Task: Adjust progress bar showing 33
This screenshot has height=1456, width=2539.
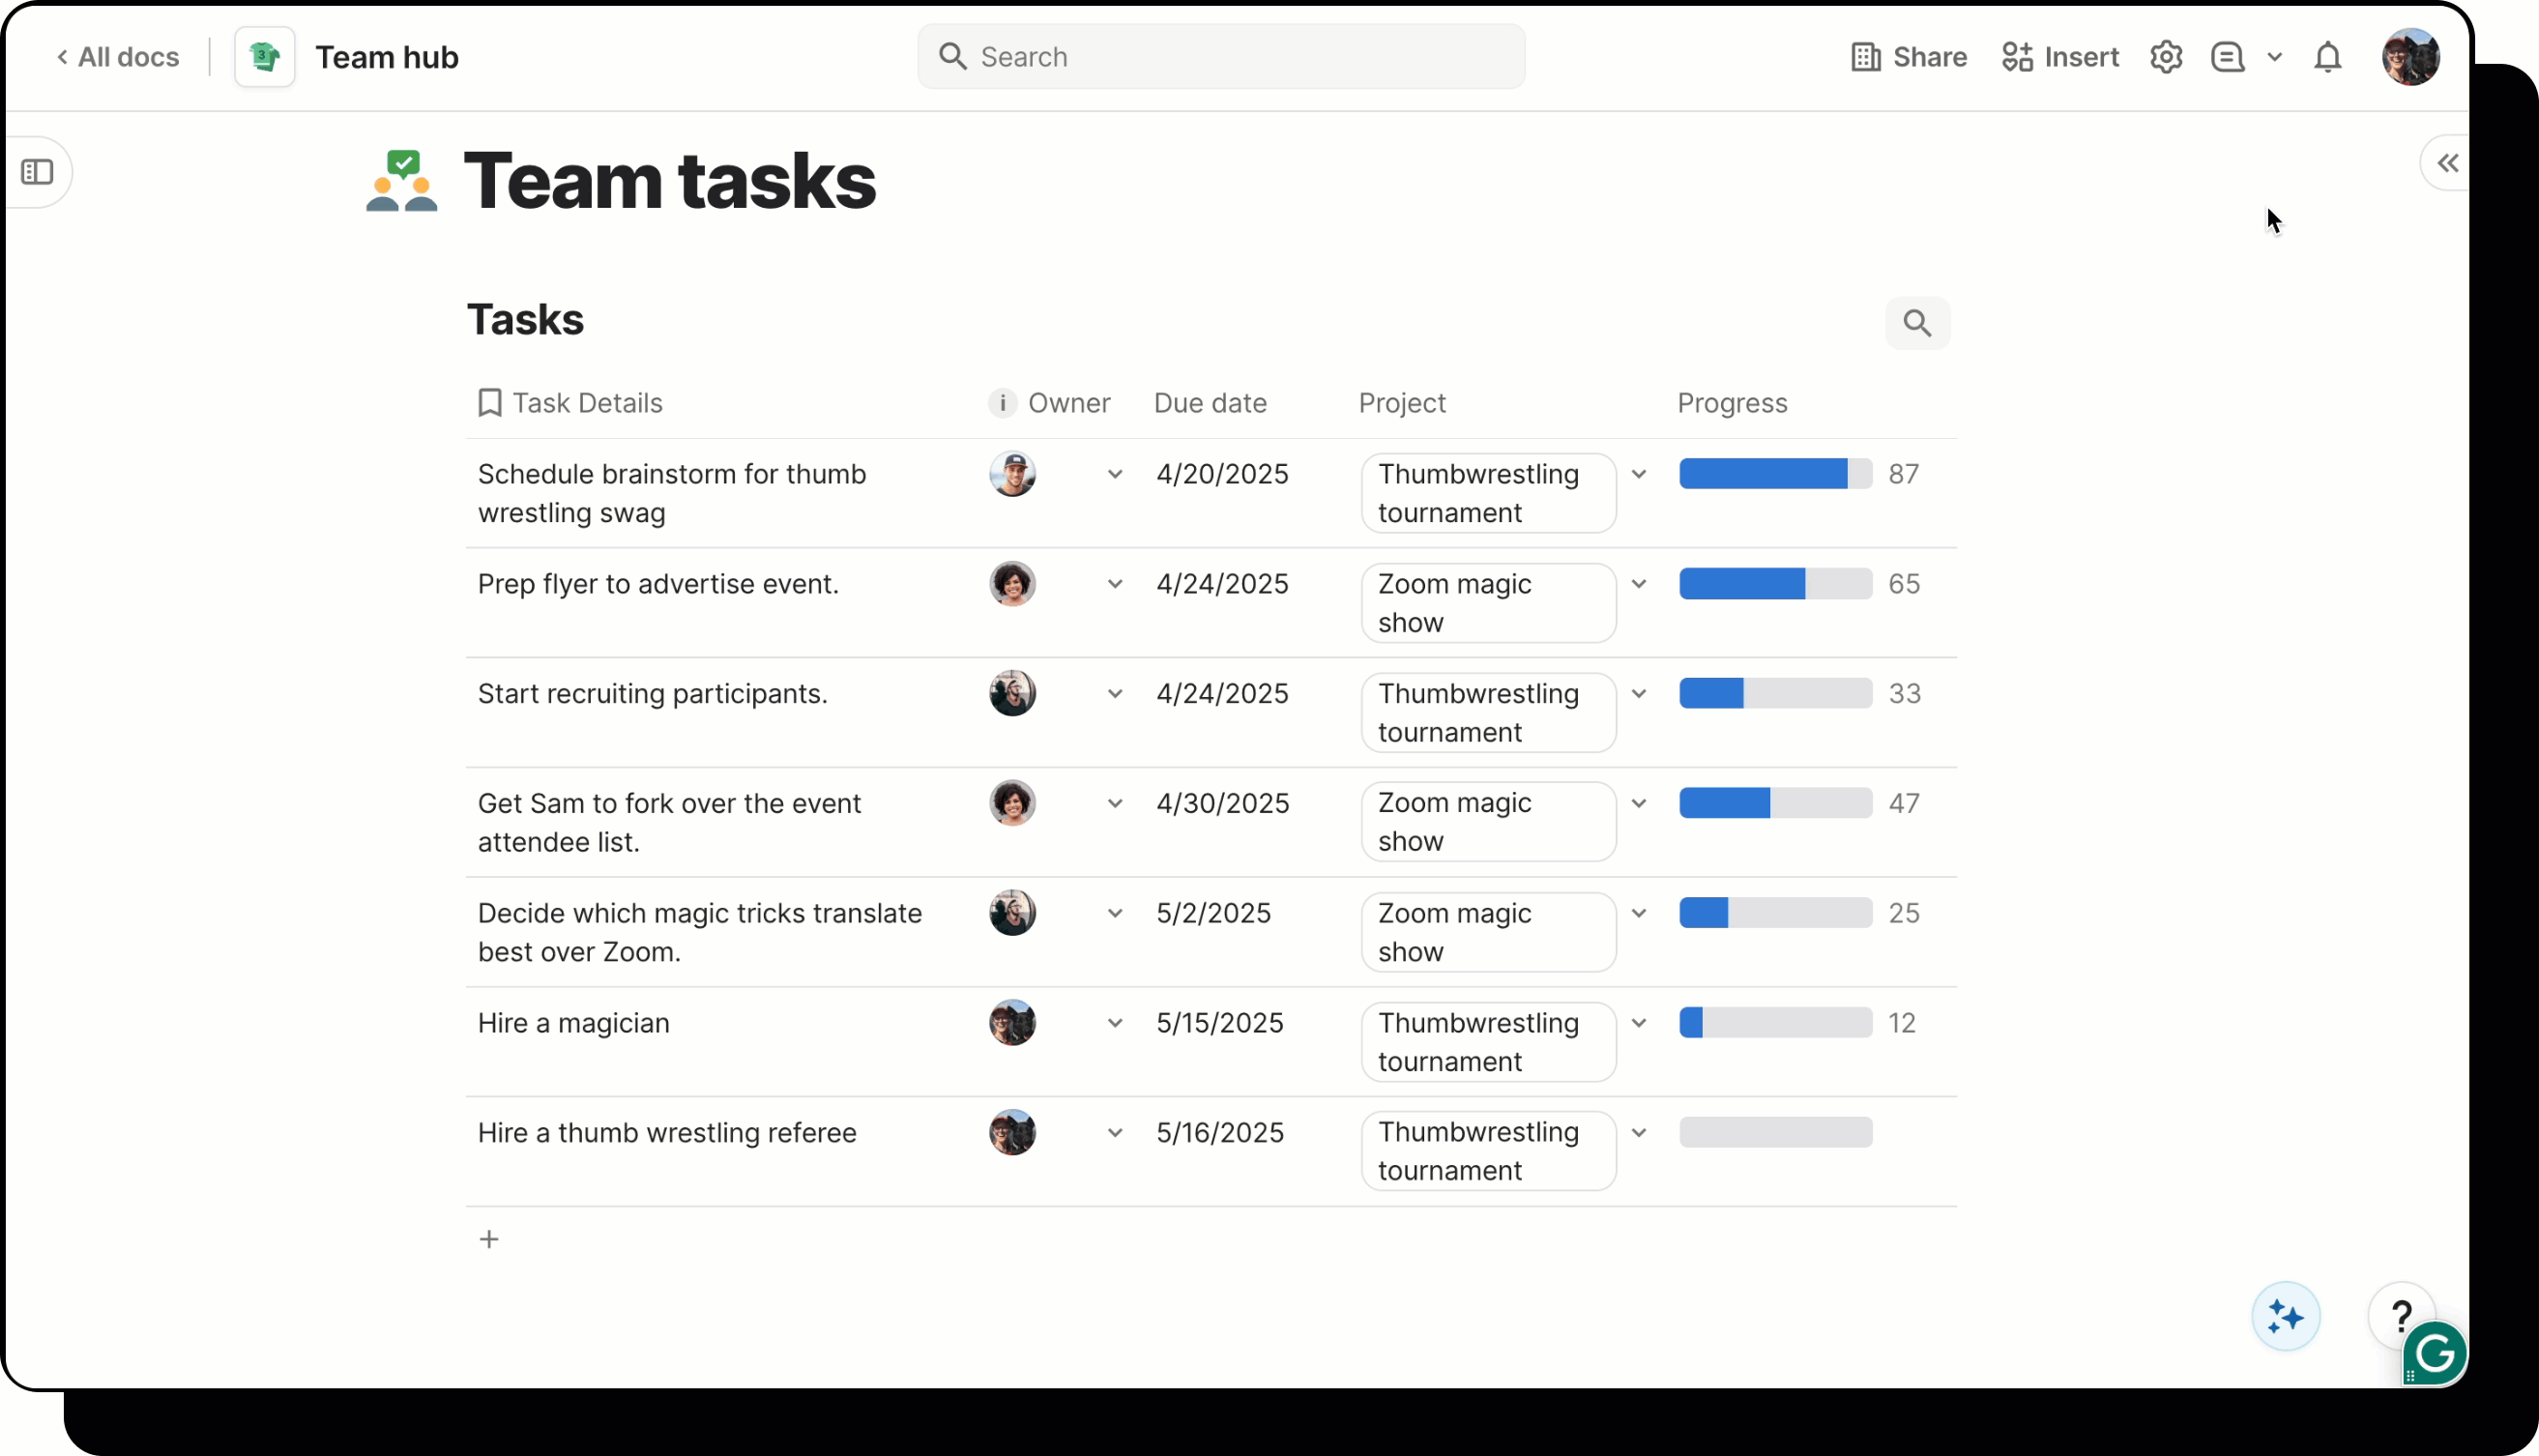Action: click(x=1775, y=694)
